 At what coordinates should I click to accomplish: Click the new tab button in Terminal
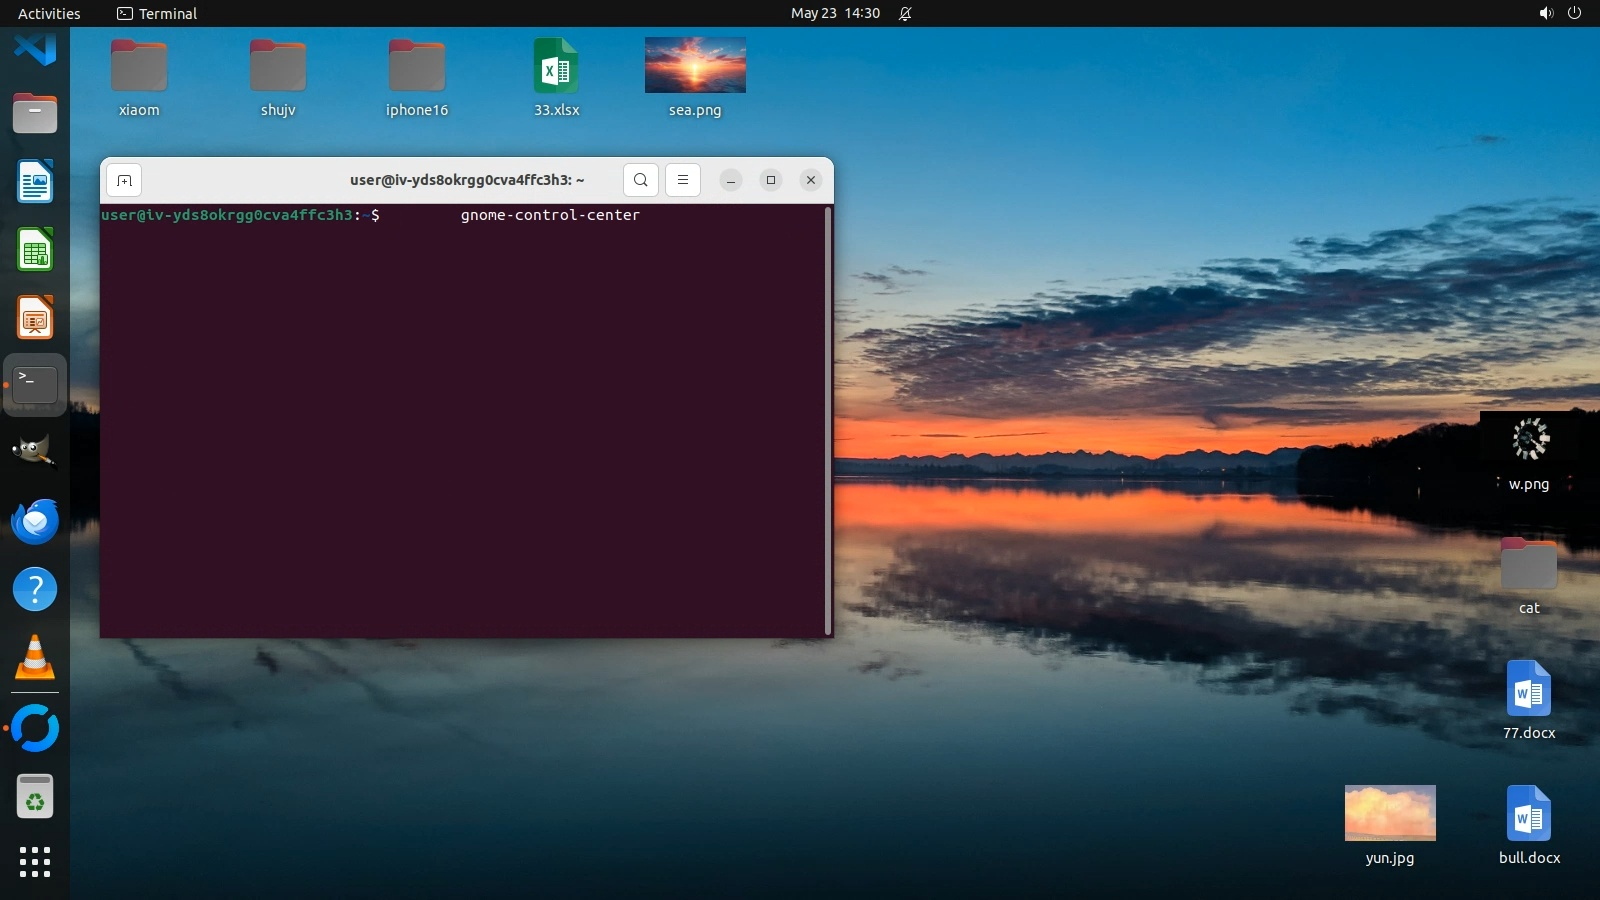(x=124, y=180)
